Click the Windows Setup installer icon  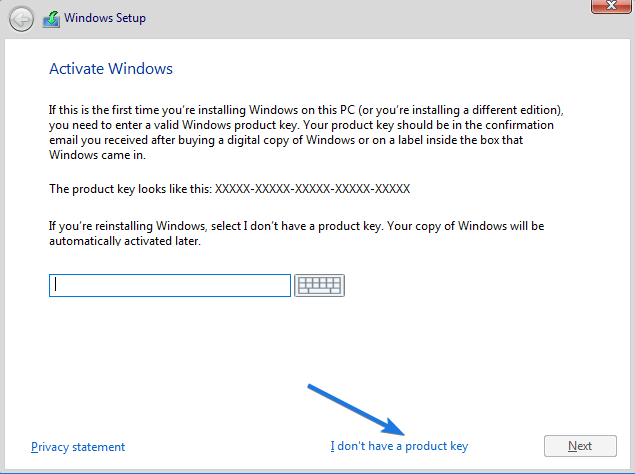pos(51,19)
